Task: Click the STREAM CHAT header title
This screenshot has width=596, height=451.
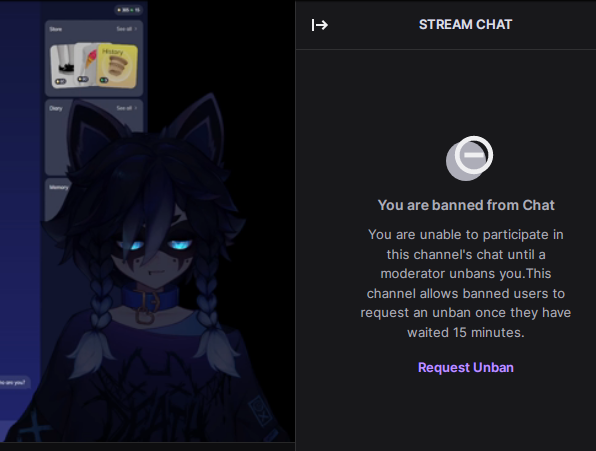Action: 465,25
